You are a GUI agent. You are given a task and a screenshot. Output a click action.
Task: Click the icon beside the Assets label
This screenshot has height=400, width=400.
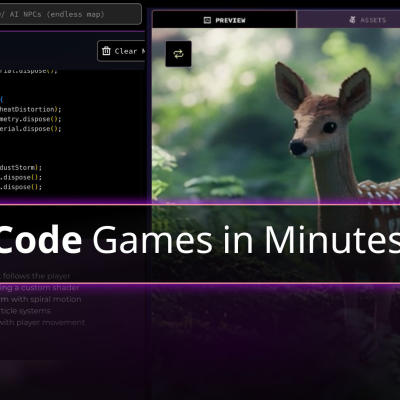coord(352,20)
